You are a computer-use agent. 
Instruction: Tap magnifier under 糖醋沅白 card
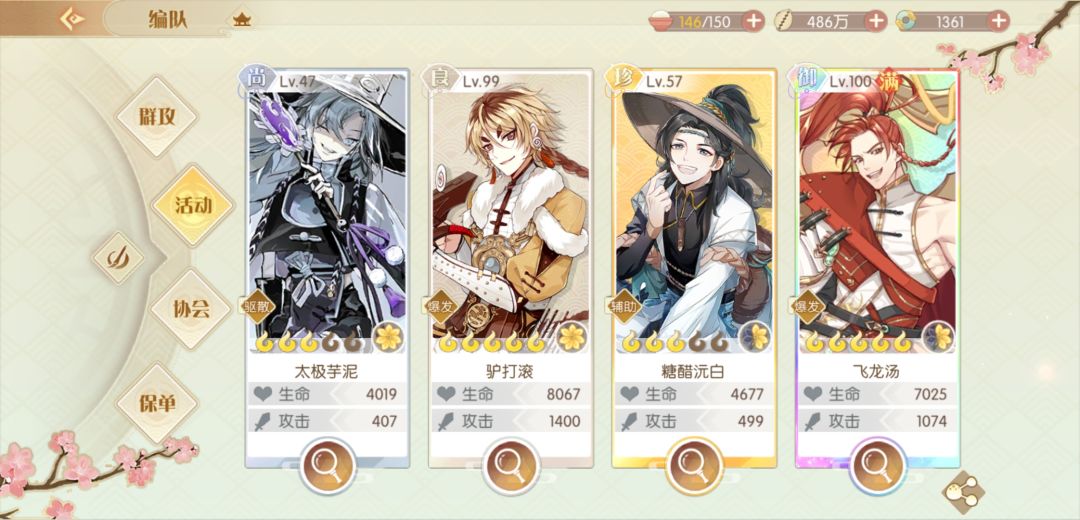click(x=694, y=465)
